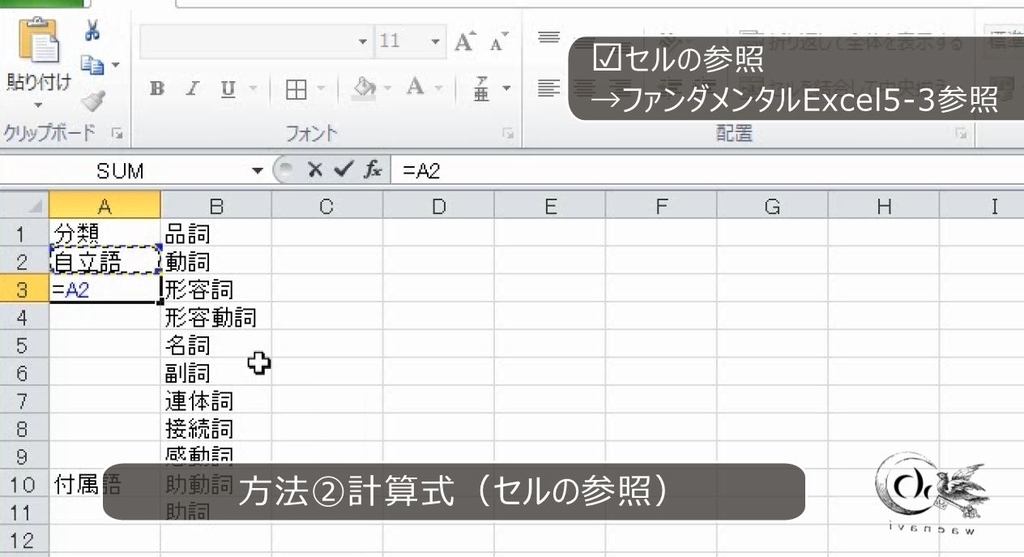Image resolution: width=1024 pixels, height=557 pixels.
Task: Click cell B7 containing 連体詞
Action: point(216,400)
